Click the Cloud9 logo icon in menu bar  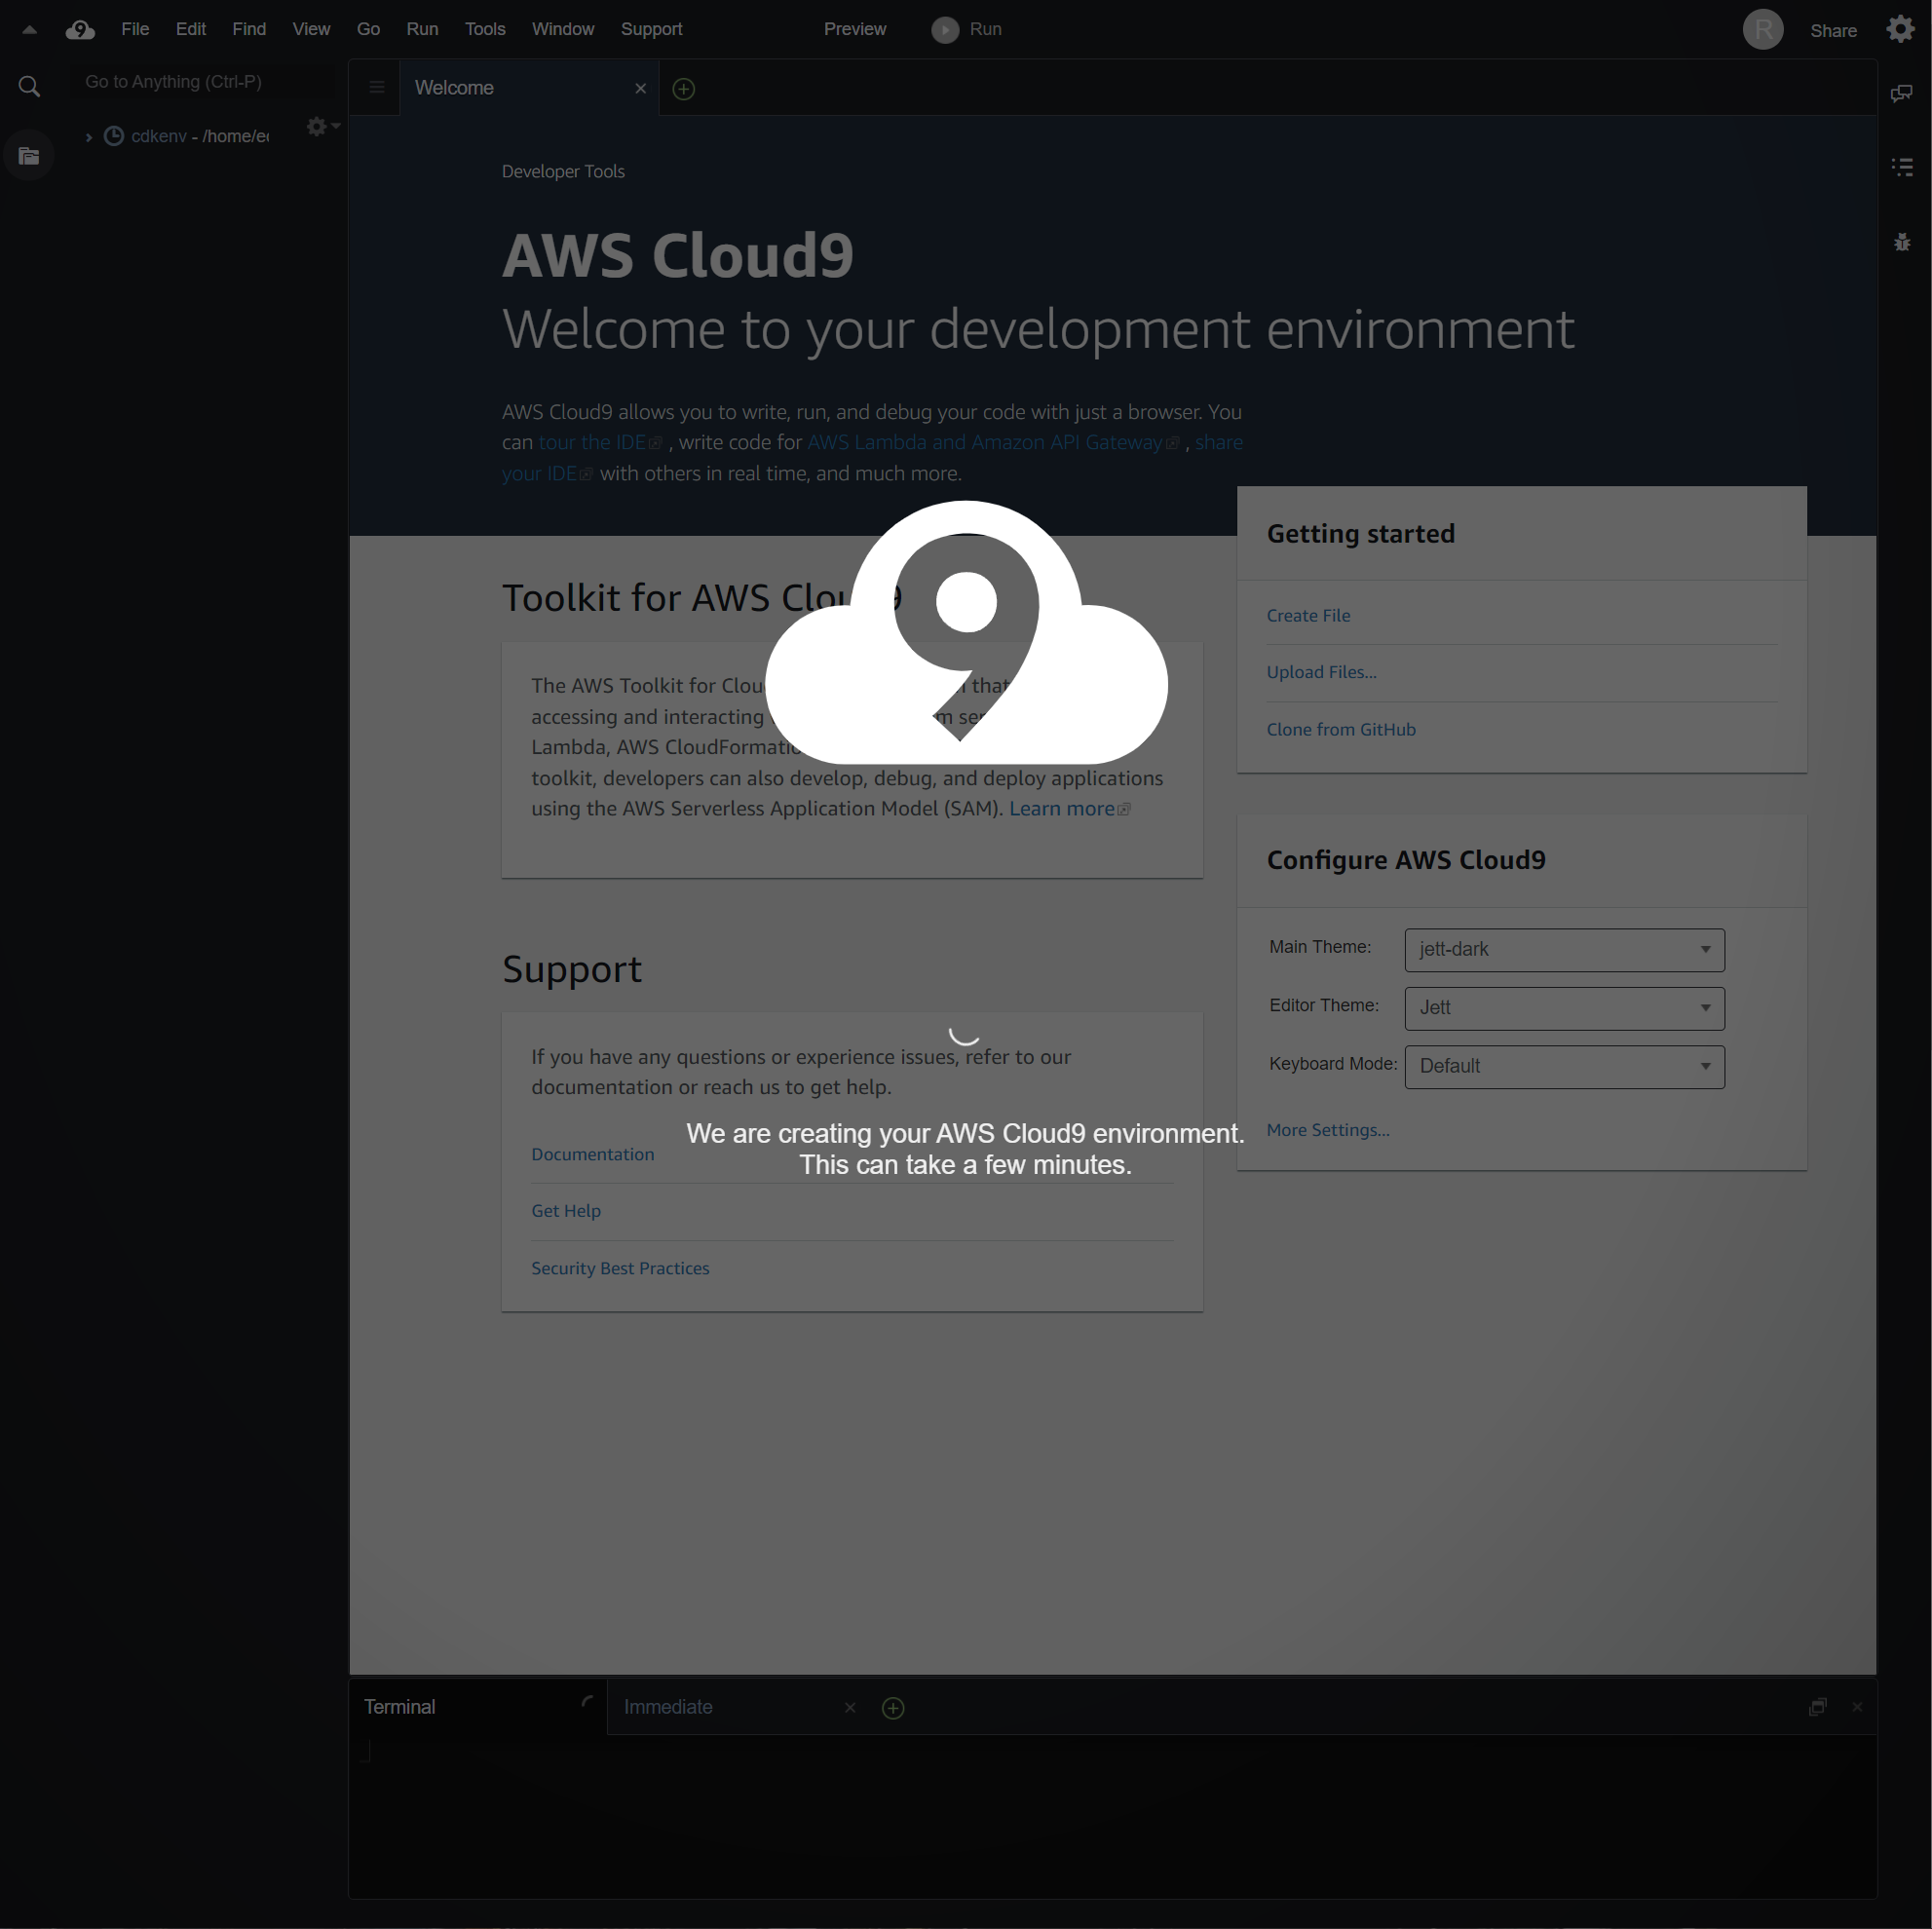click(x=80, y=30)
